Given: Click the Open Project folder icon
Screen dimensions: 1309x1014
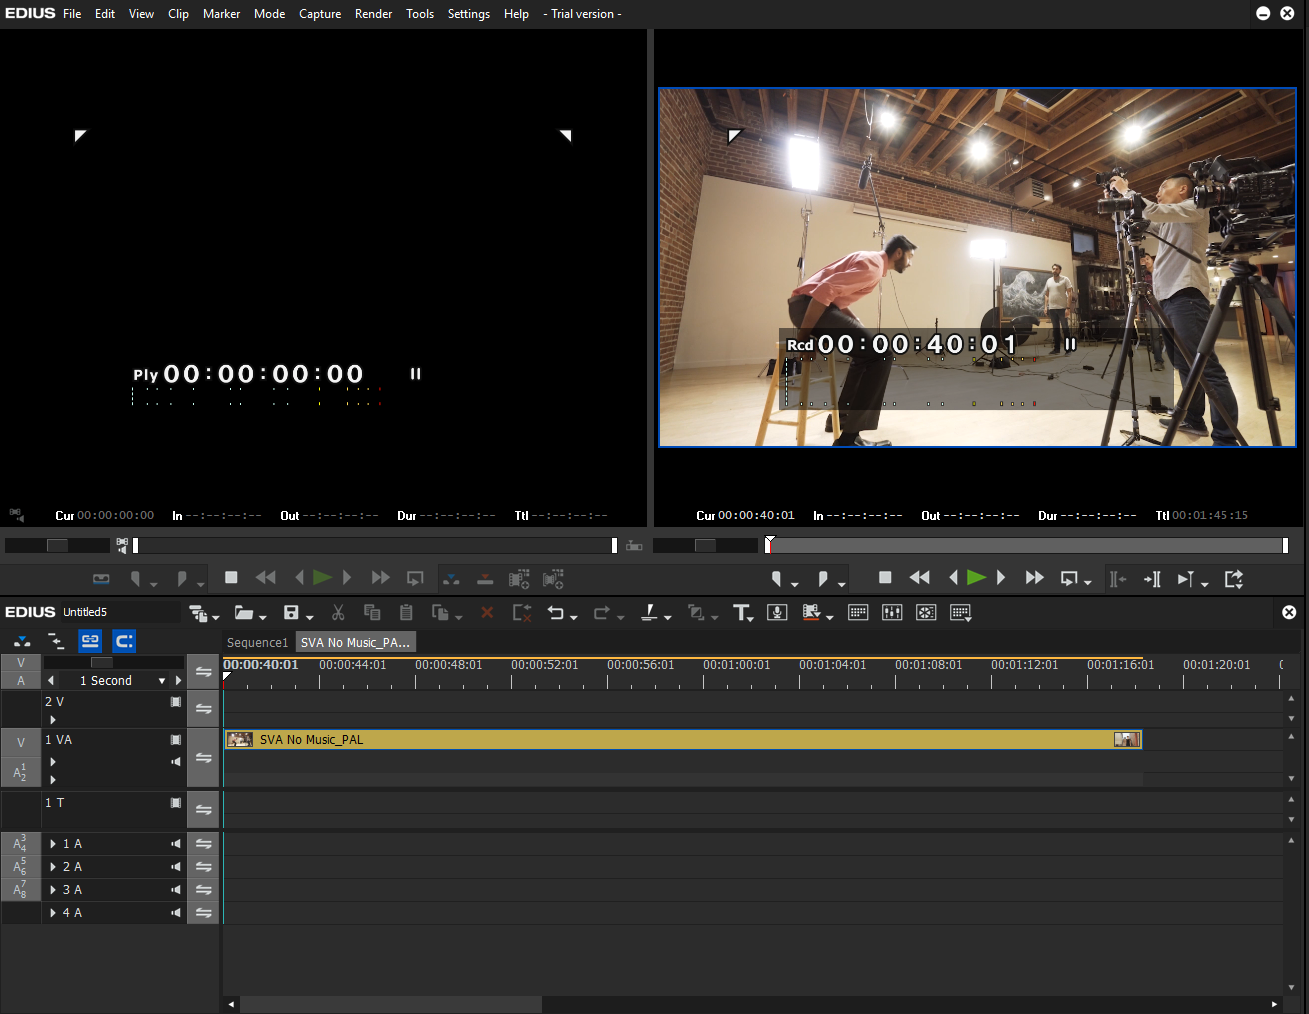Looking at the screenshot, I should point(243,612).
